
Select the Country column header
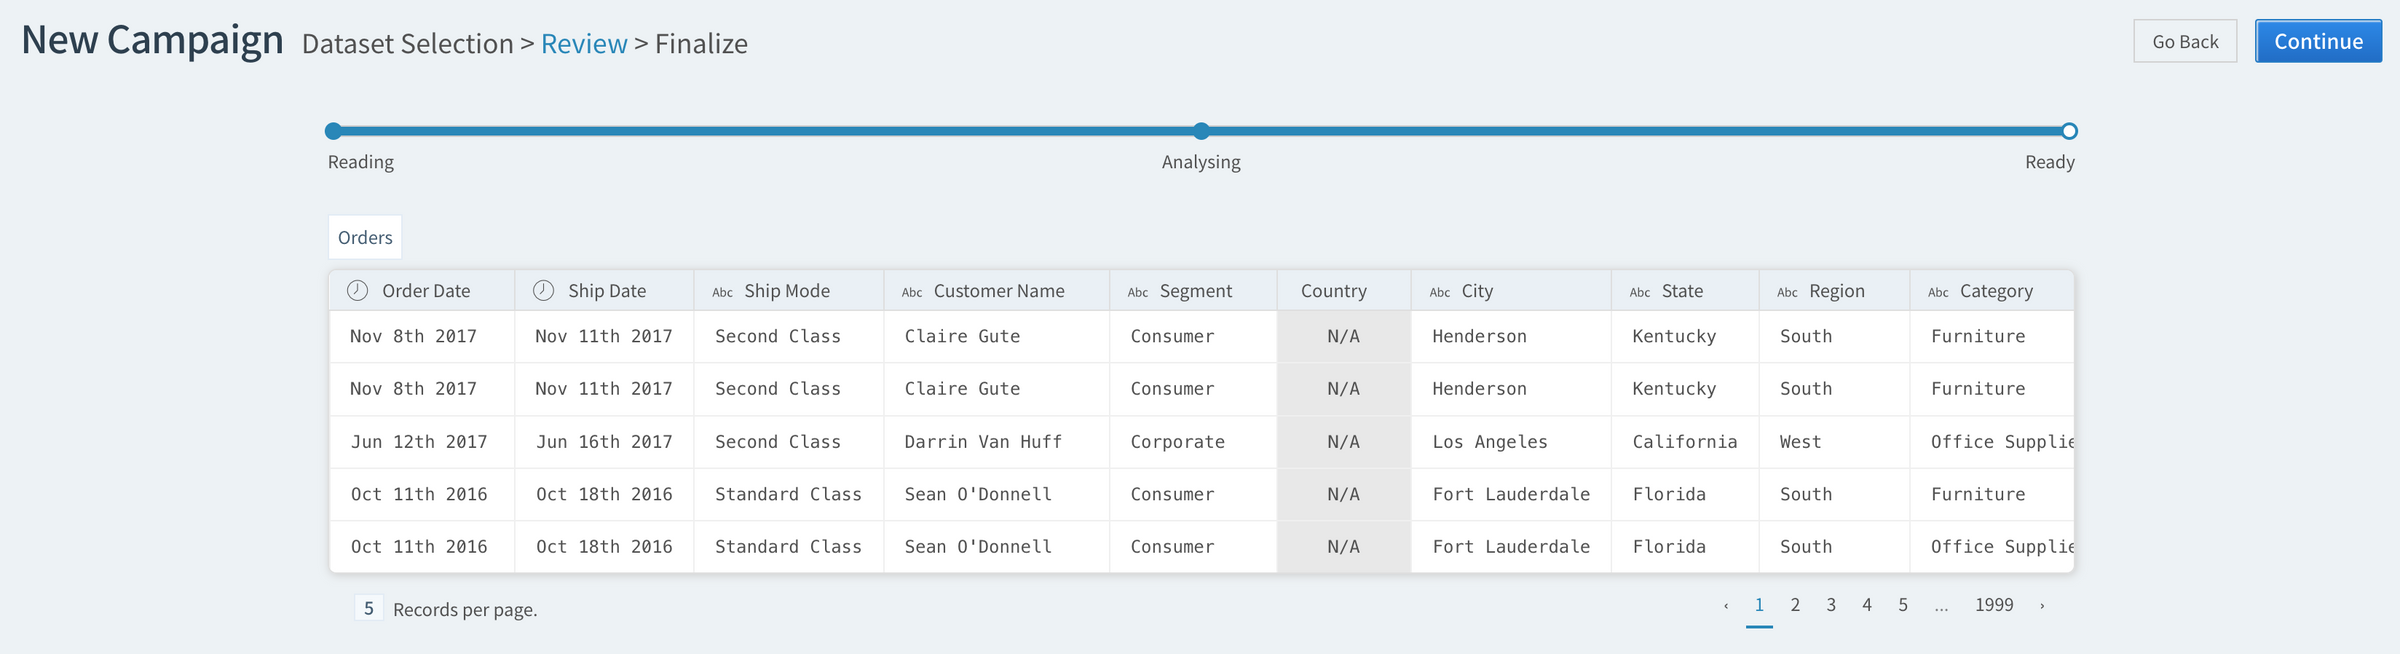(x=1333, y=291)
